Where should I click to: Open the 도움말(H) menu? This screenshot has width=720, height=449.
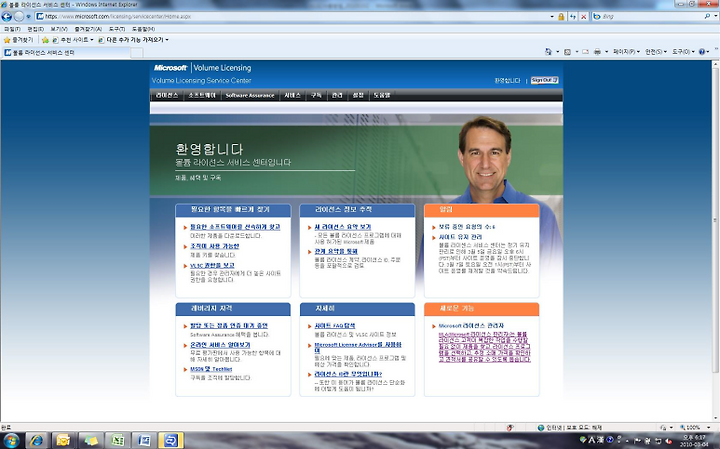[x=143, y=29]
